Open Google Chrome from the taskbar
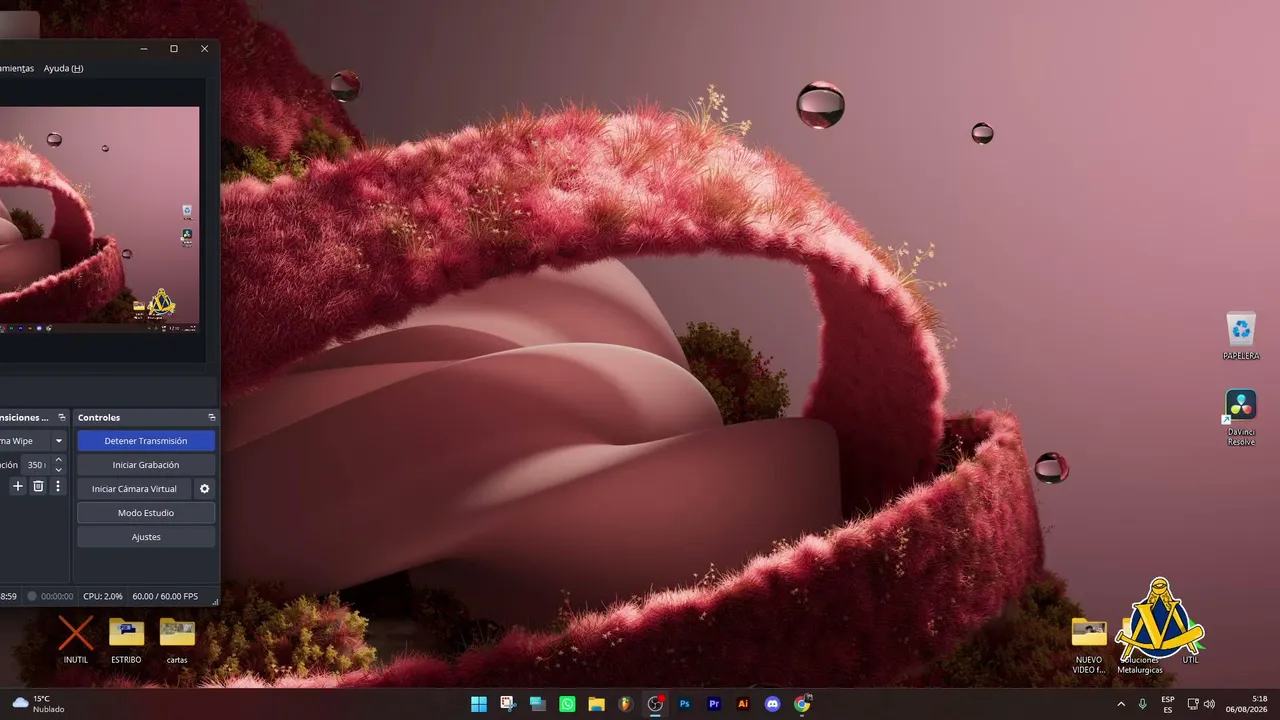Screen dimensions: 1280x720 (x=802, y=704)
